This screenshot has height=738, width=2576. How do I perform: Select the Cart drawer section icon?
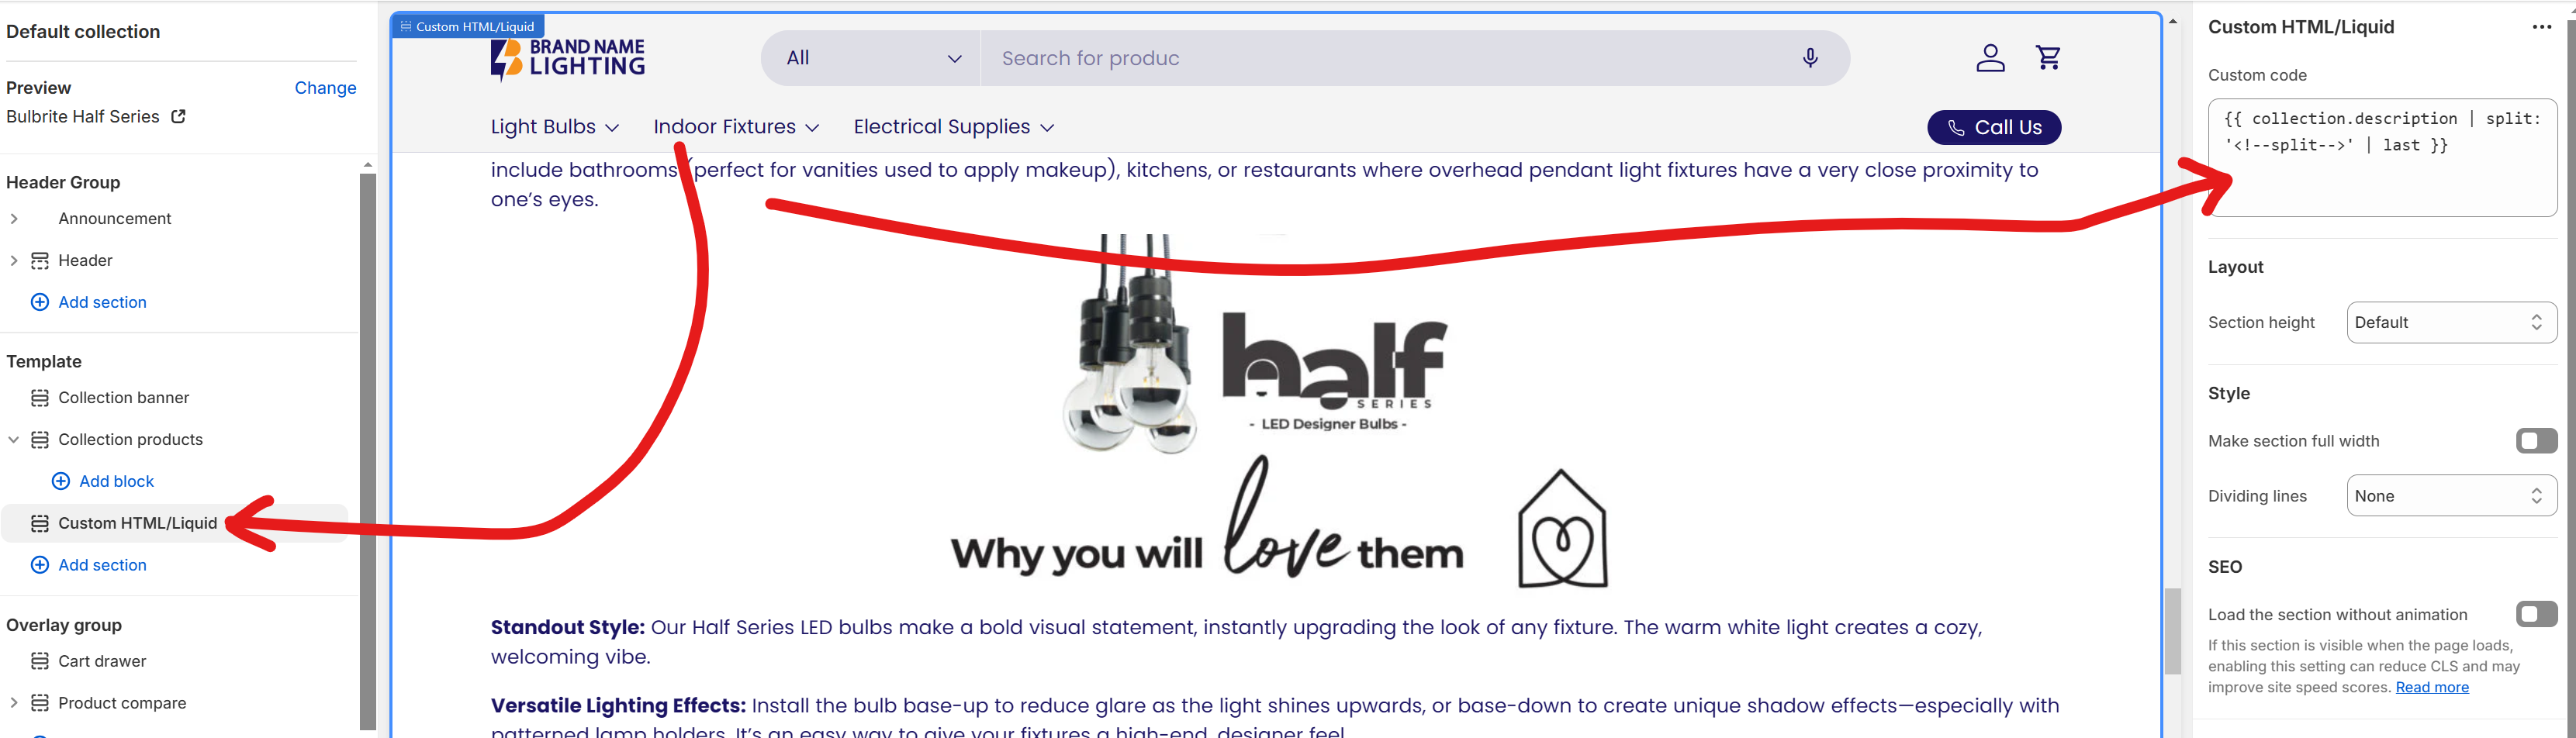click(x=40, y=661)
